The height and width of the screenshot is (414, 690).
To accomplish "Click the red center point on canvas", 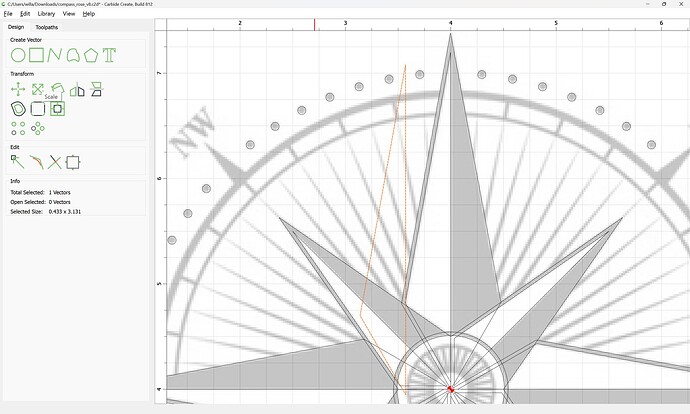I will 451,389.
